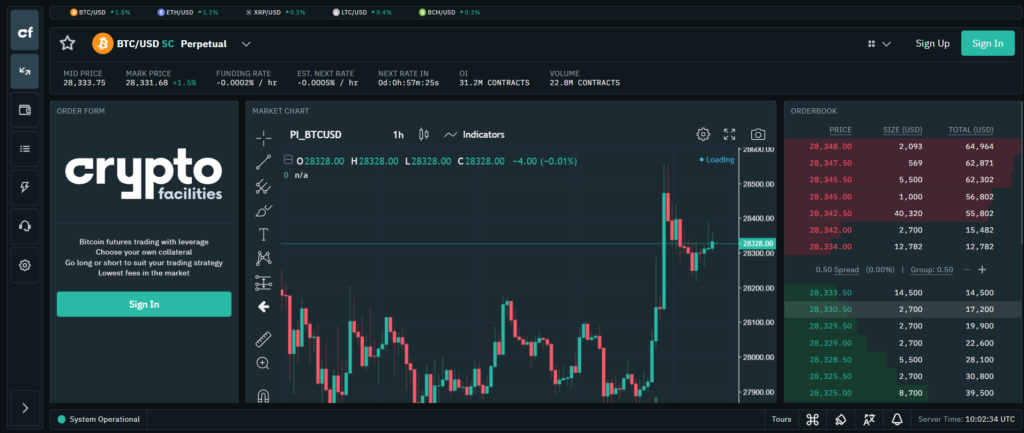This screenshot has width=1024, height=433.
Task: Select the zoom in chart tool
Action: (263, 363)
